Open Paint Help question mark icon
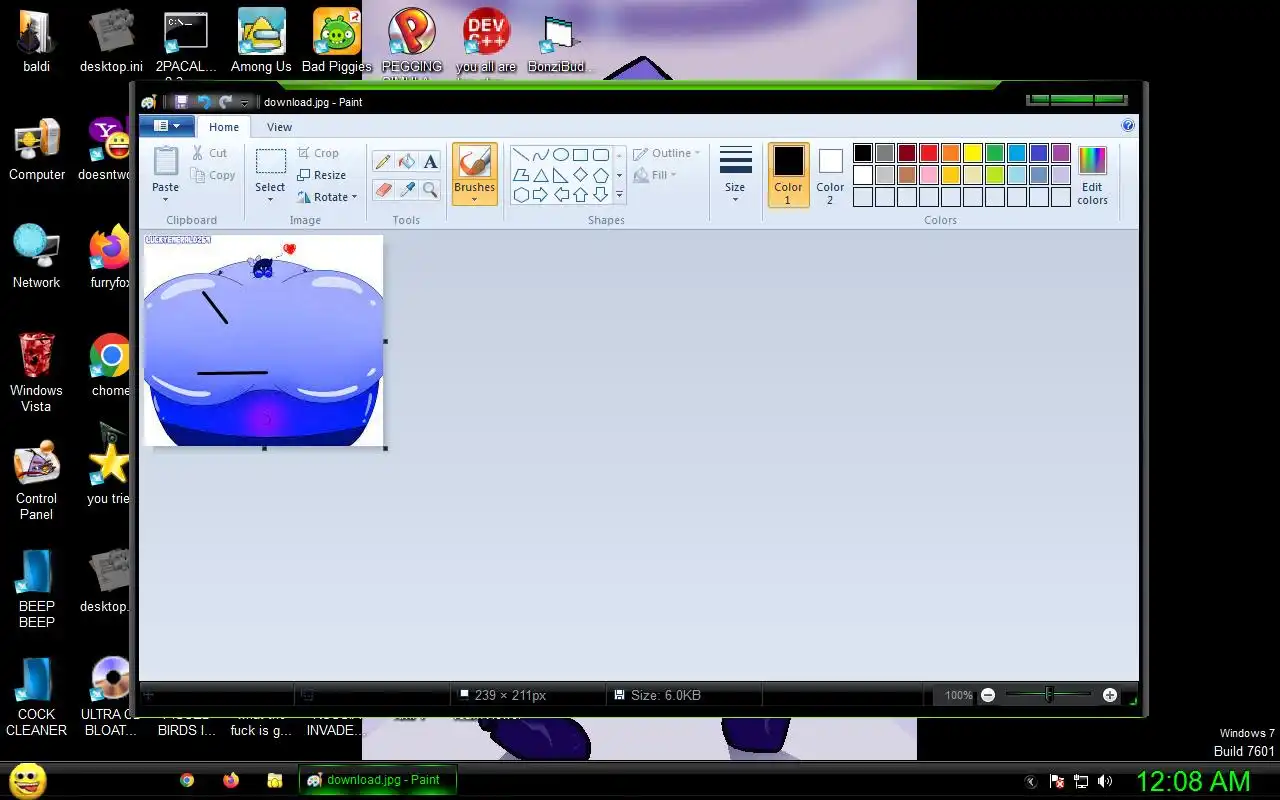The width and height of the screenshot is (1280, 800). (x=1128, y=126)
